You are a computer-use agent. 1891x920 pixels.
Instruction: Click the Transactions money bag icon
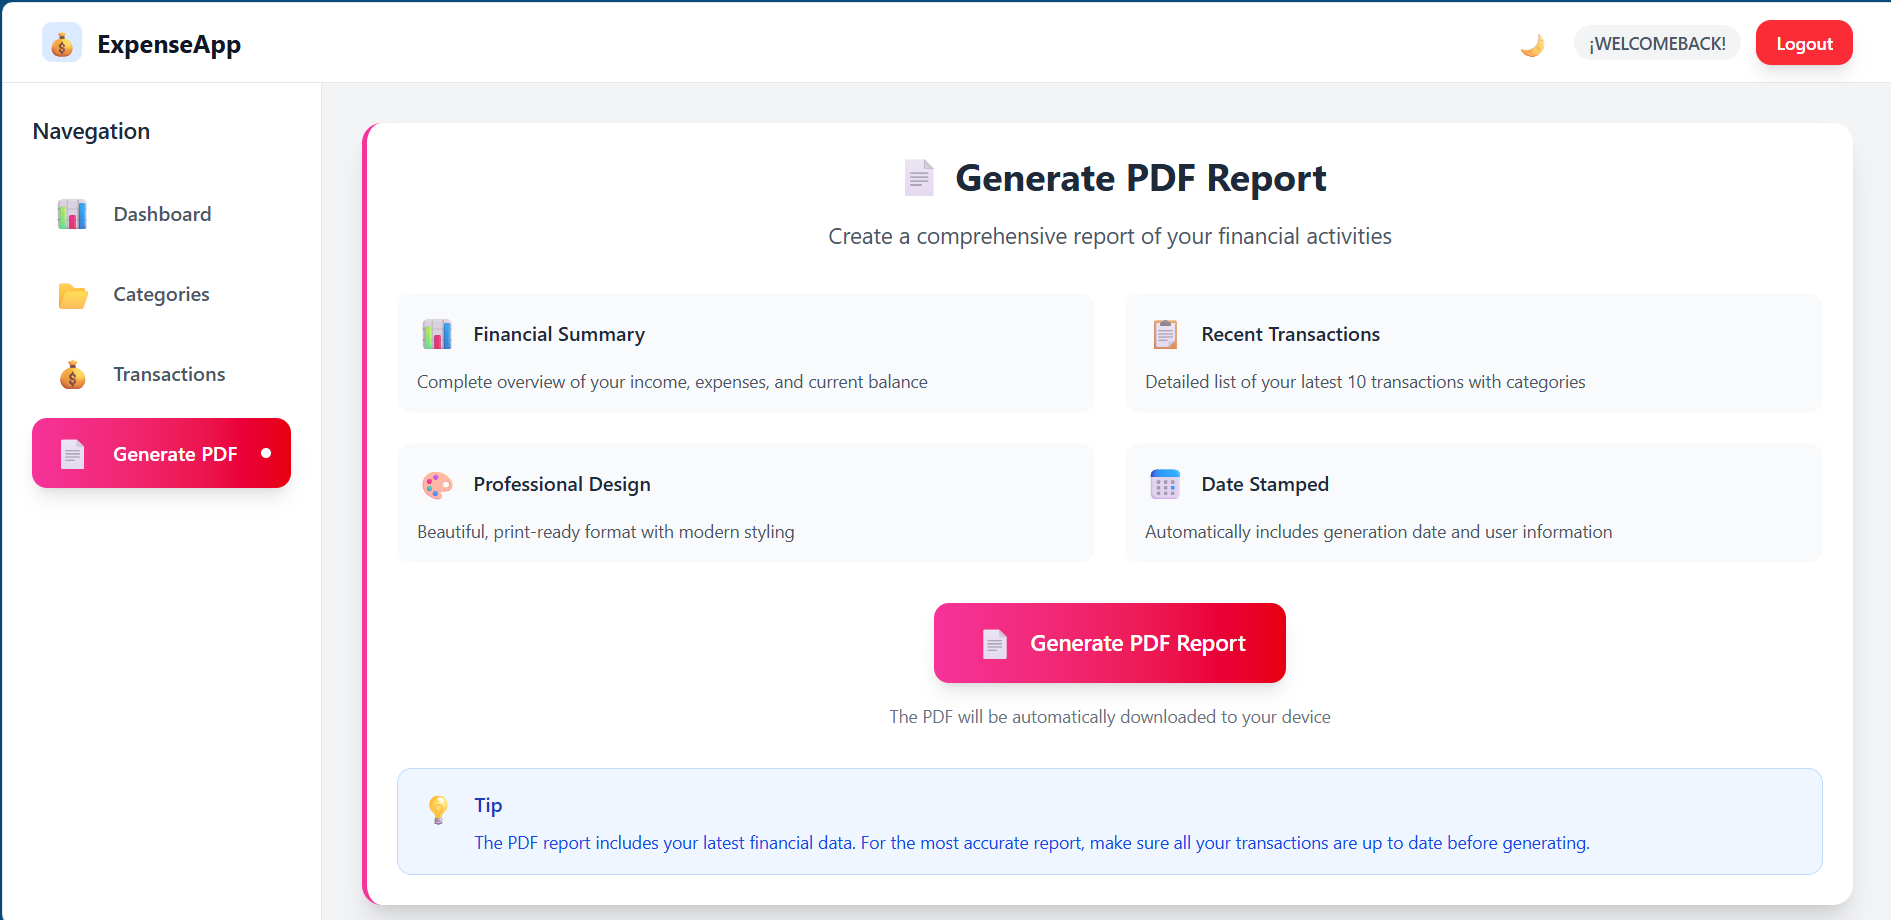coord(72,375)
